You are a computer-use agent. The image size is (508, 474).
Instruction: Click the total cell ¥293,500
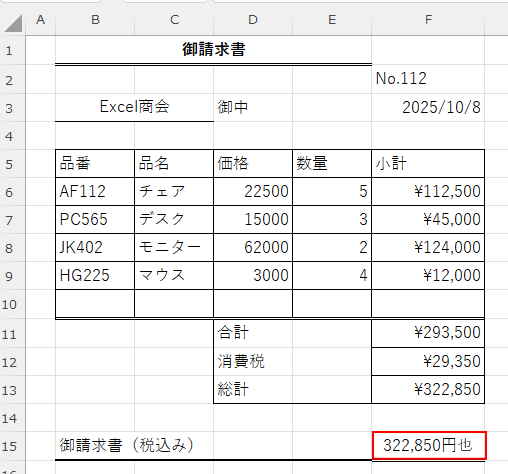click(x=428, y=333)
